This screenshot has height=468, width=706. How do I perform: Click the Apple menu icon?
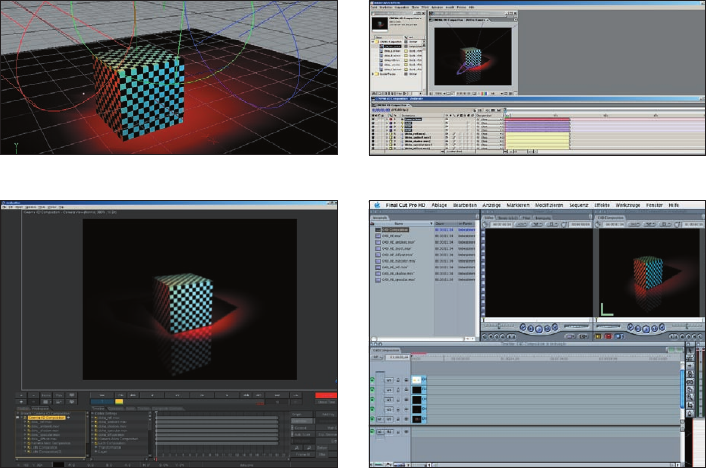tap(377, 205)
